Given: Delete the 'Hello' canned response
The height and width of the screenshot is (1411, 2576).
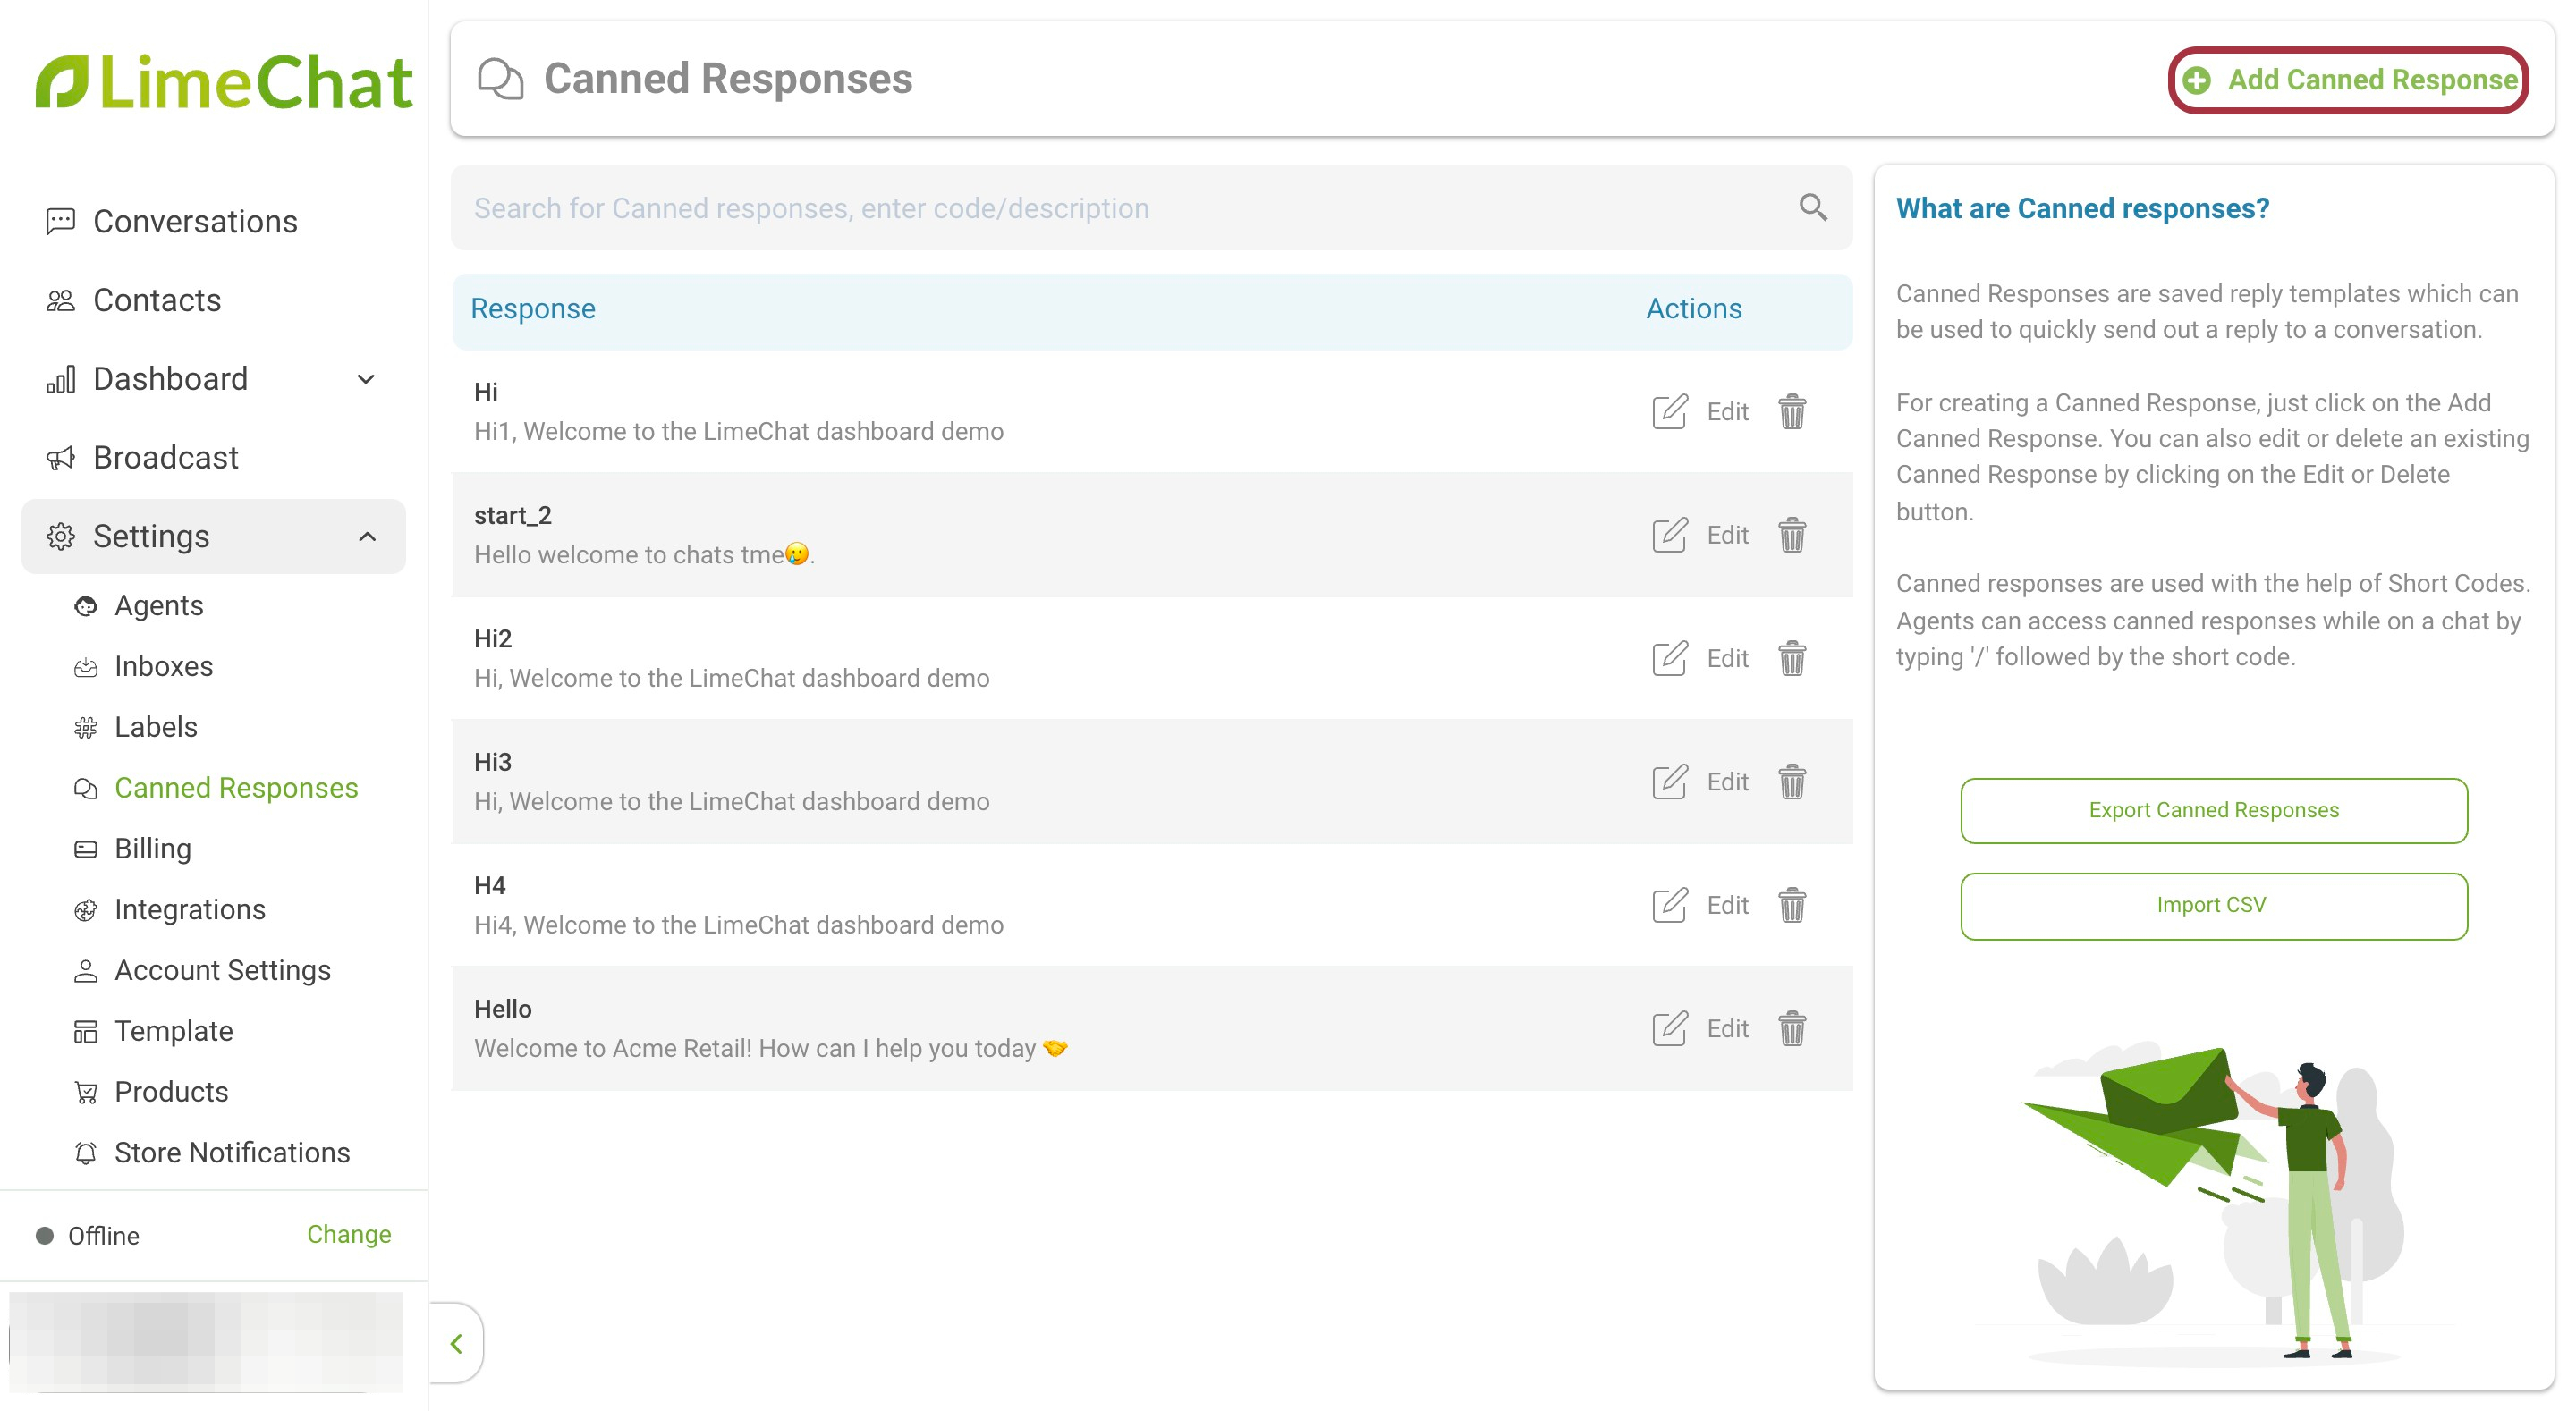Looking at the screenshot, I should pyautogui.click(x=1792, y=1029).
